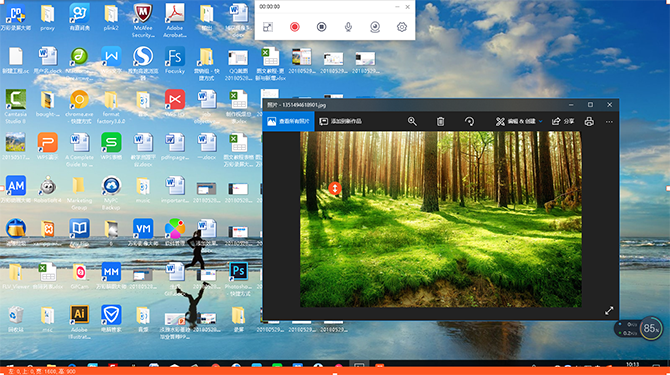This screenshot has width=670, height=375.
Task: Open the 85% performance meter widget
Action: coord(650,328)
